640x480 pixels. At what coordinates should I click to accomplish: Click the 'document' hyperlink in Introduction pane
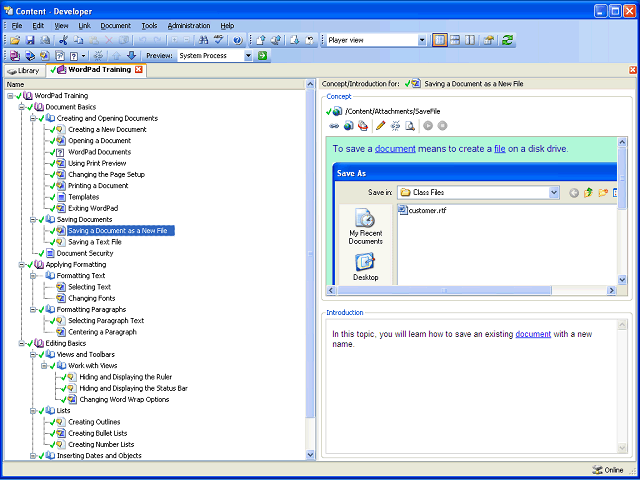tap(533, 334)
